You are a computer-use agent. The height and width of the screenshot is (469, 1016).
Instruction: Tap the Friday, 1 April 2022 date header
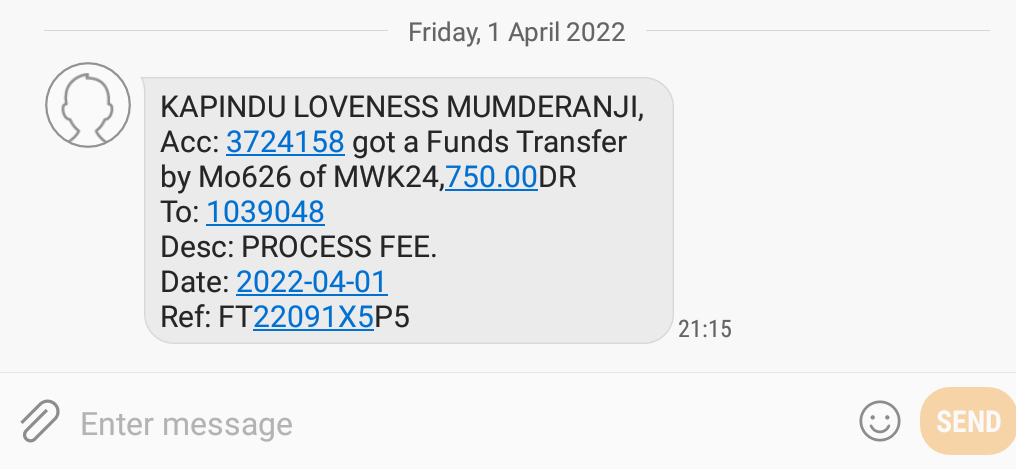516,32
